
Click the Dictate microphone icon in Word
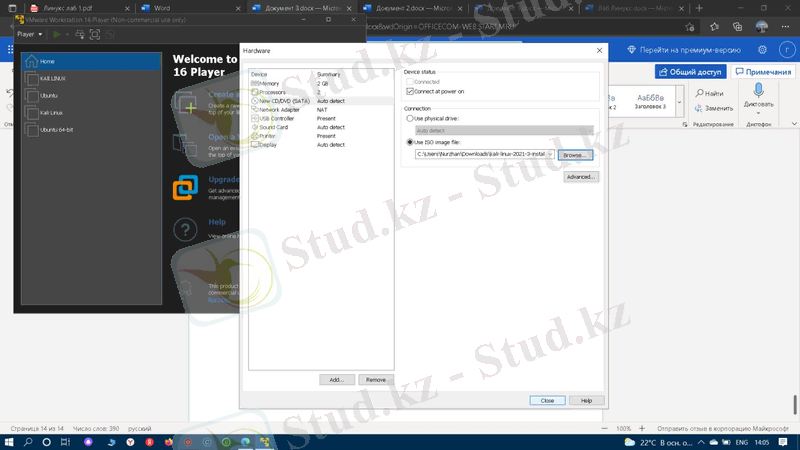click(758, 92)
